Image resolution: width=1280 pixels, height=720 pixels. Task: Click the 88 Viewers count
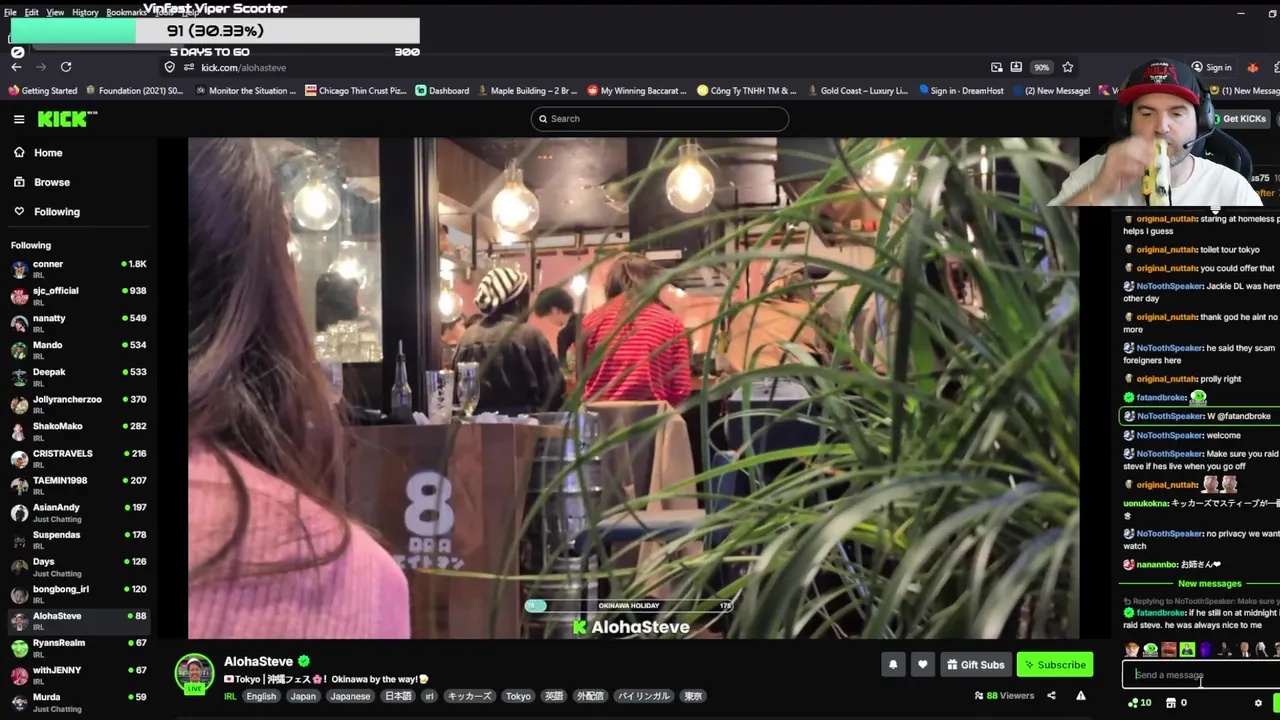point(1005,696)
